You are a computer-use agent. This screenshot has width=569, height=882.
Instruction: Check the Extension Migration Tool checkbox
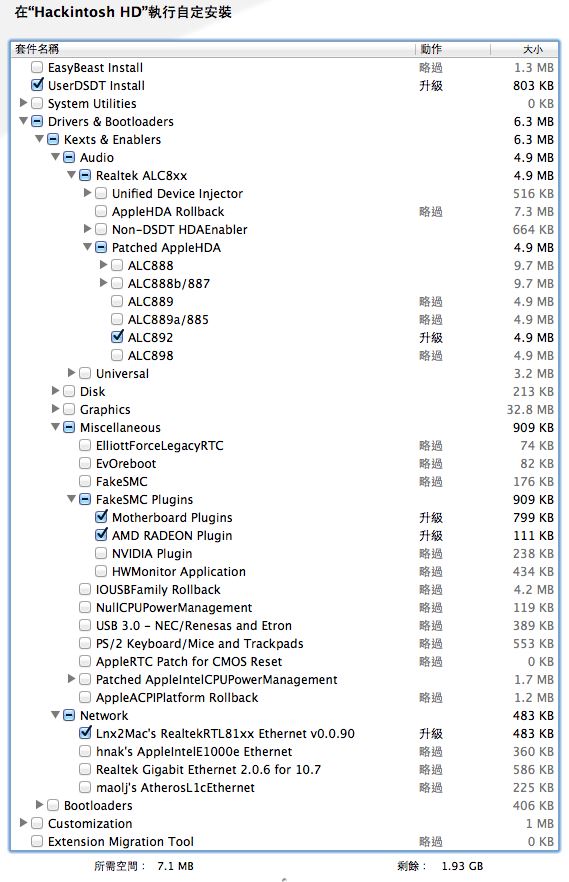[37, 842]
